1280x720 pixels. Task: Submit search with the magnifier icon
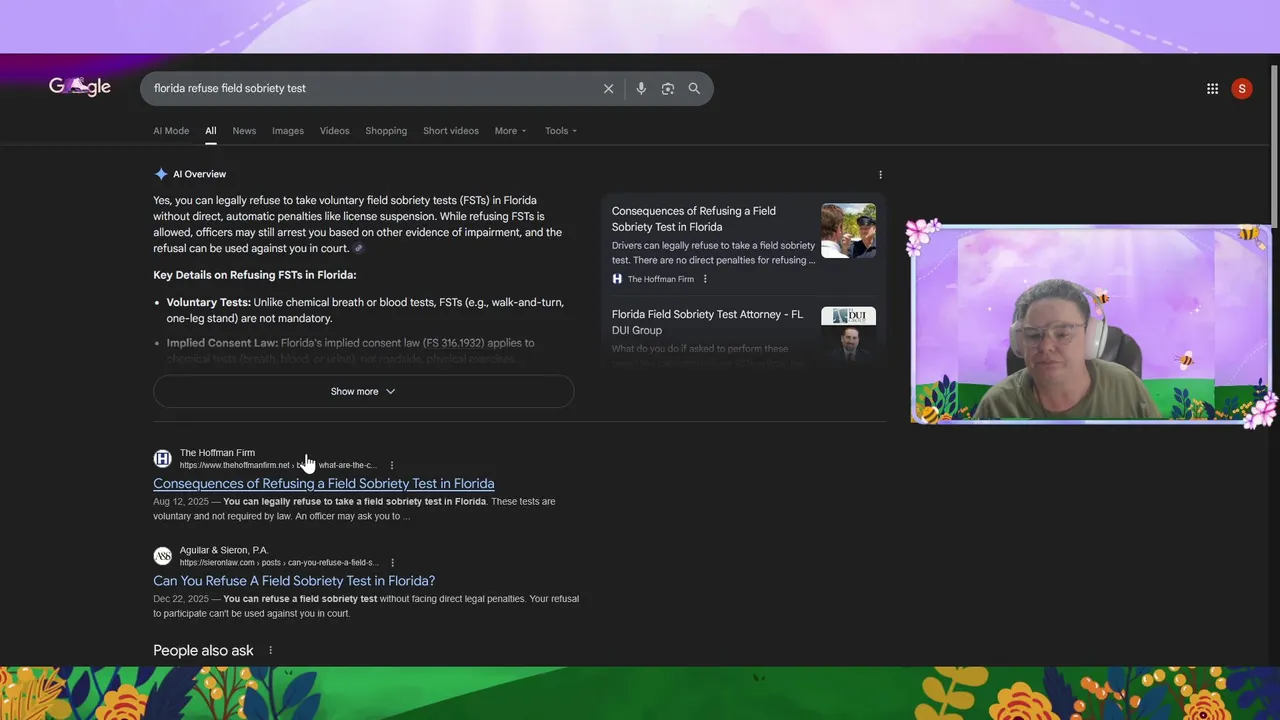coord(694,88)
